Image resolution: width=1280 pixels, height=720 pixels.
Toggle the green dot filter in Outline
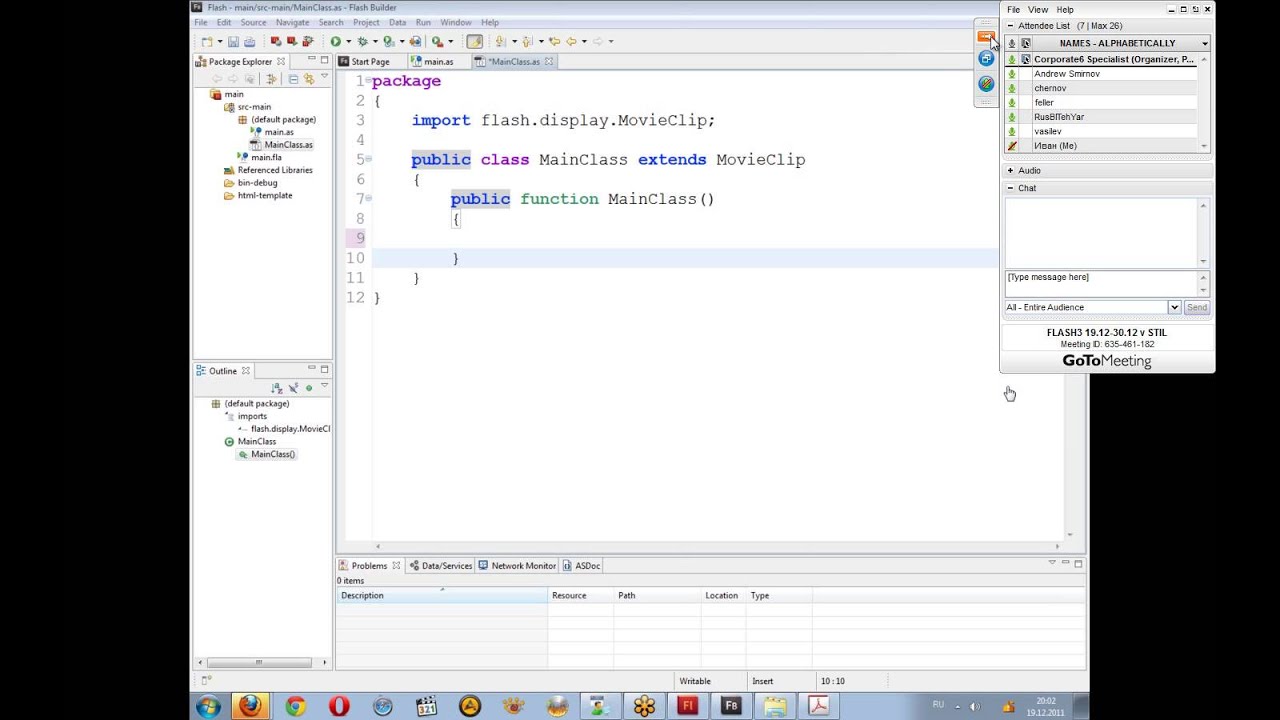point(309,388)
